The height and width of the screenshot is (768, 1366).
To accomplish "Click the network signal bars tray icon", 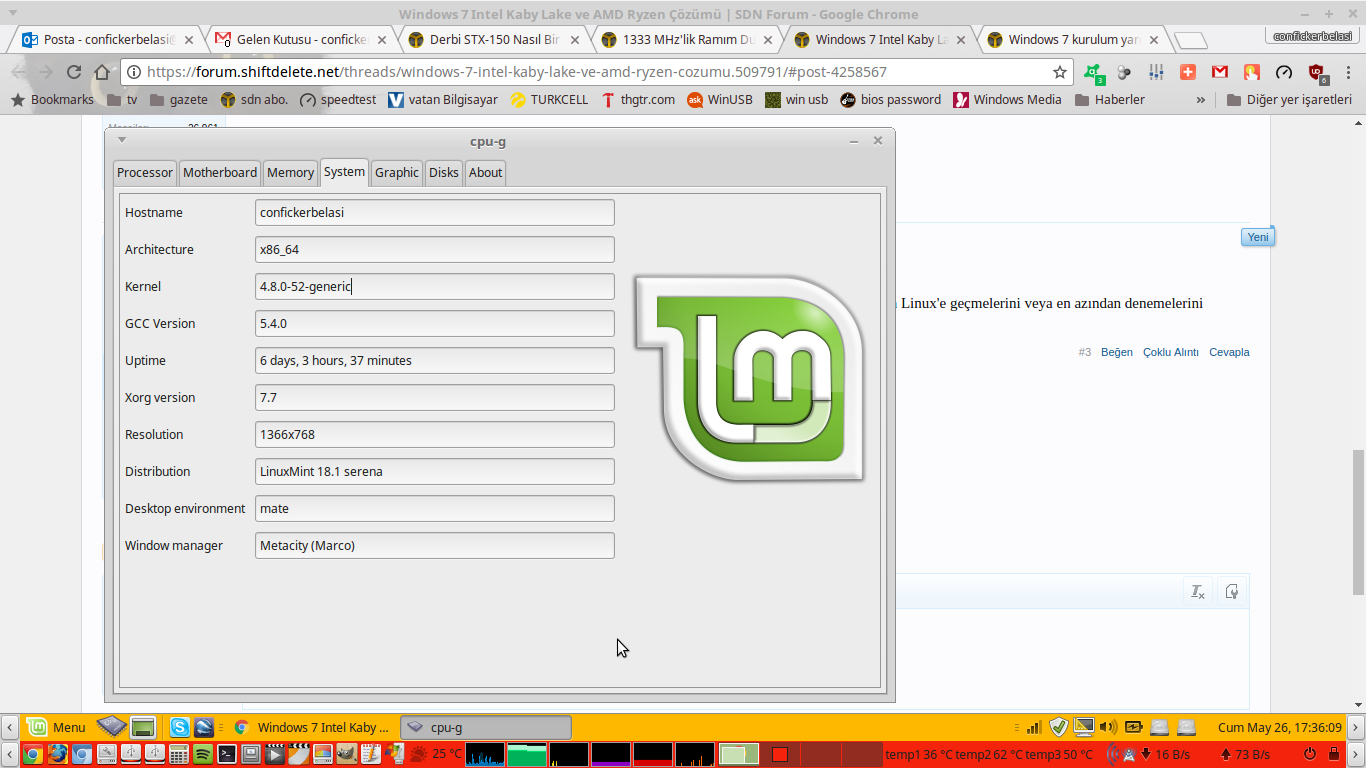I will pos(1034,727).
